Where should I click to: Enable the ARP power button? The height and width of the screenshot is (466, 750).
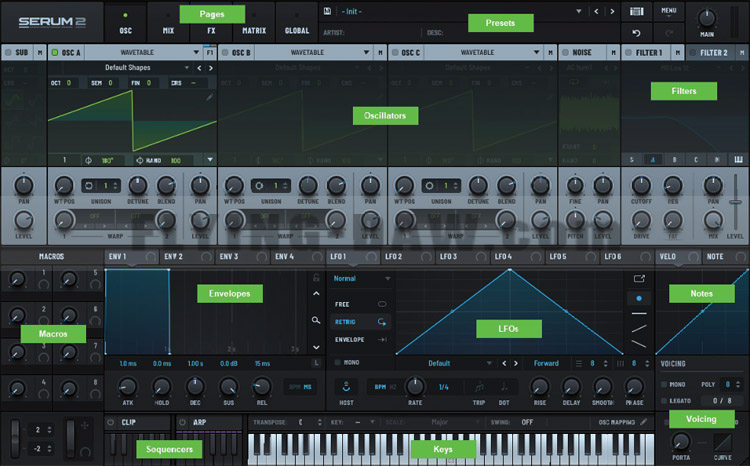(182, 422)
